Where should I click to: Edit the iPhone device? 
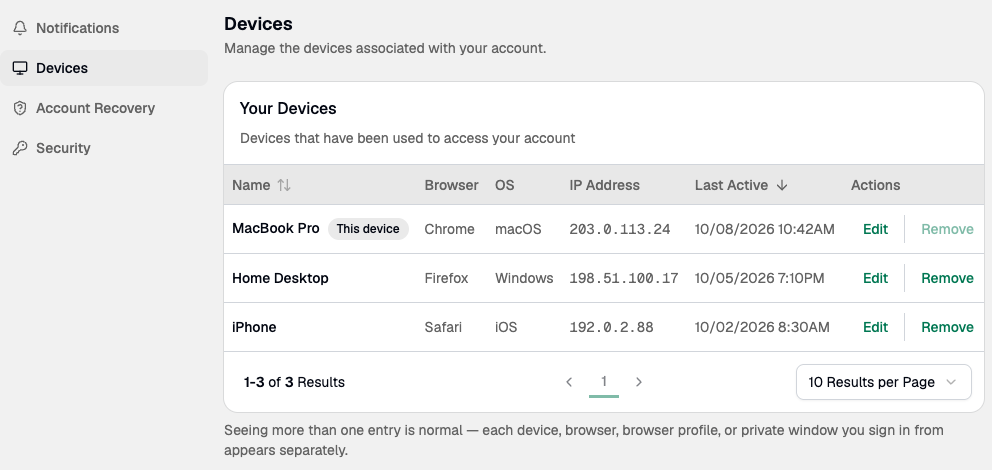[876, 327]
